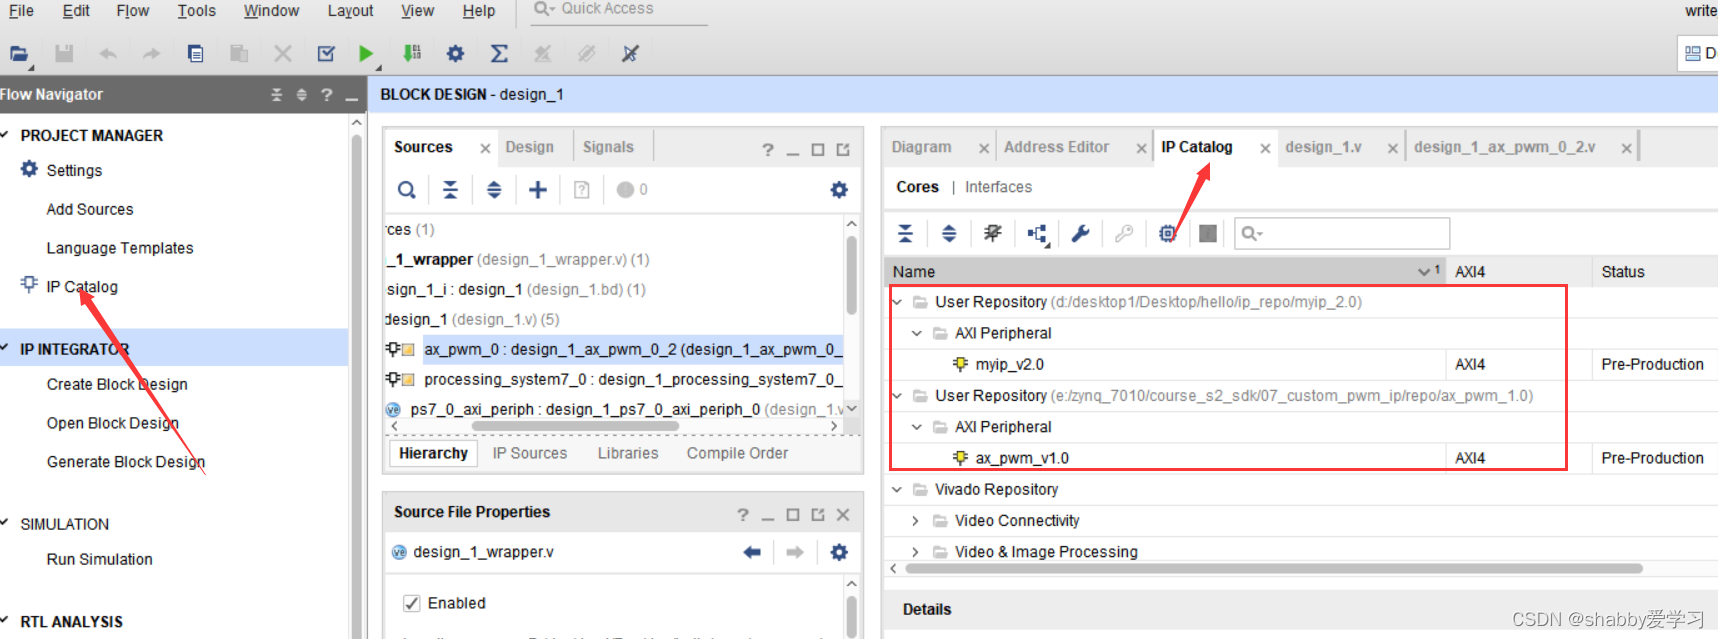
Task: Open settings via the main toolbar gear
Action: (455, 54)
